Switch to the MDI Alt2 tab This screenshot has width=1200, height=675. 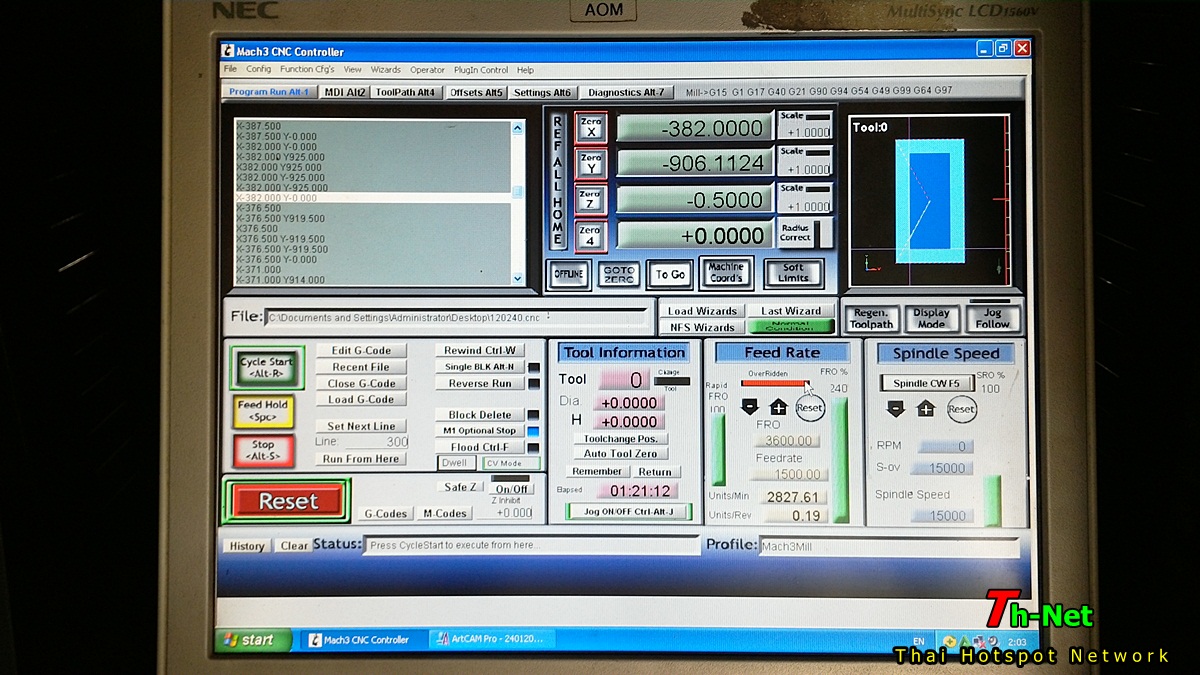pyautogui.click(x=345, y=92)
